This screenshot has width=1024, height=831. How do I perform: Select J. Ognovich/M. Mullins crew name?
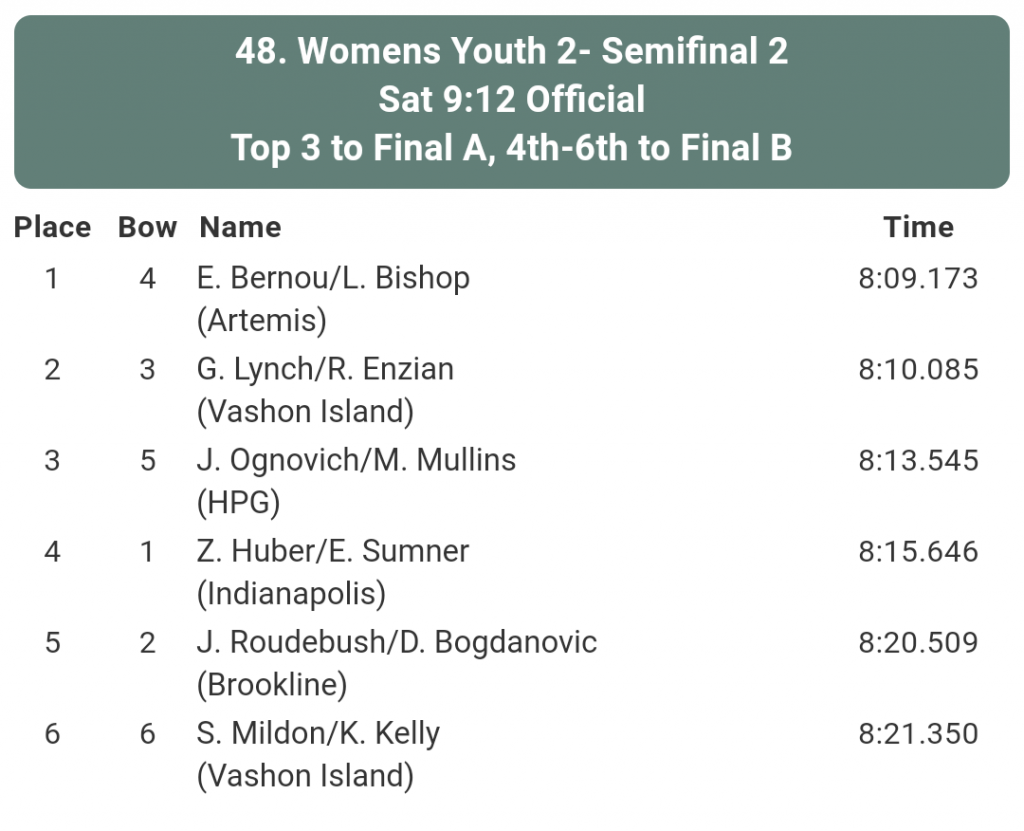(x=356, y=461)
